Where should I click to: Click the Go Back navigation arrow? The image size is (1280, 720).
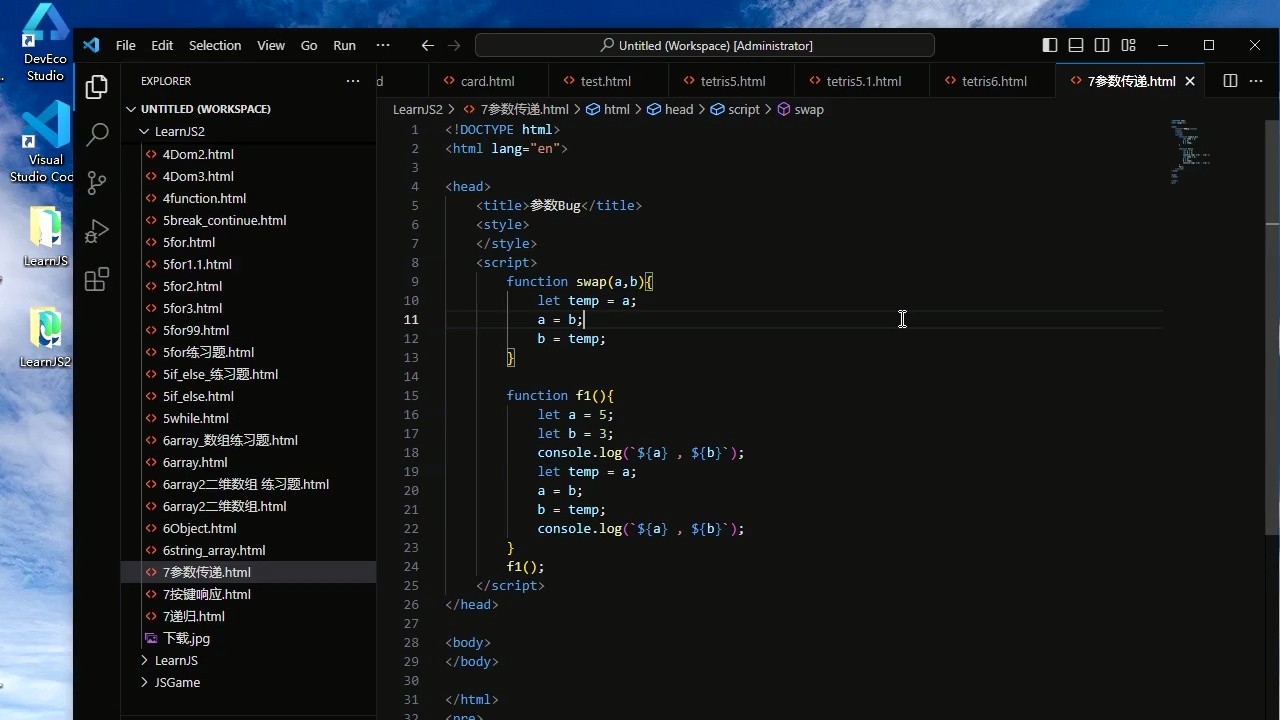coord(428,45)
